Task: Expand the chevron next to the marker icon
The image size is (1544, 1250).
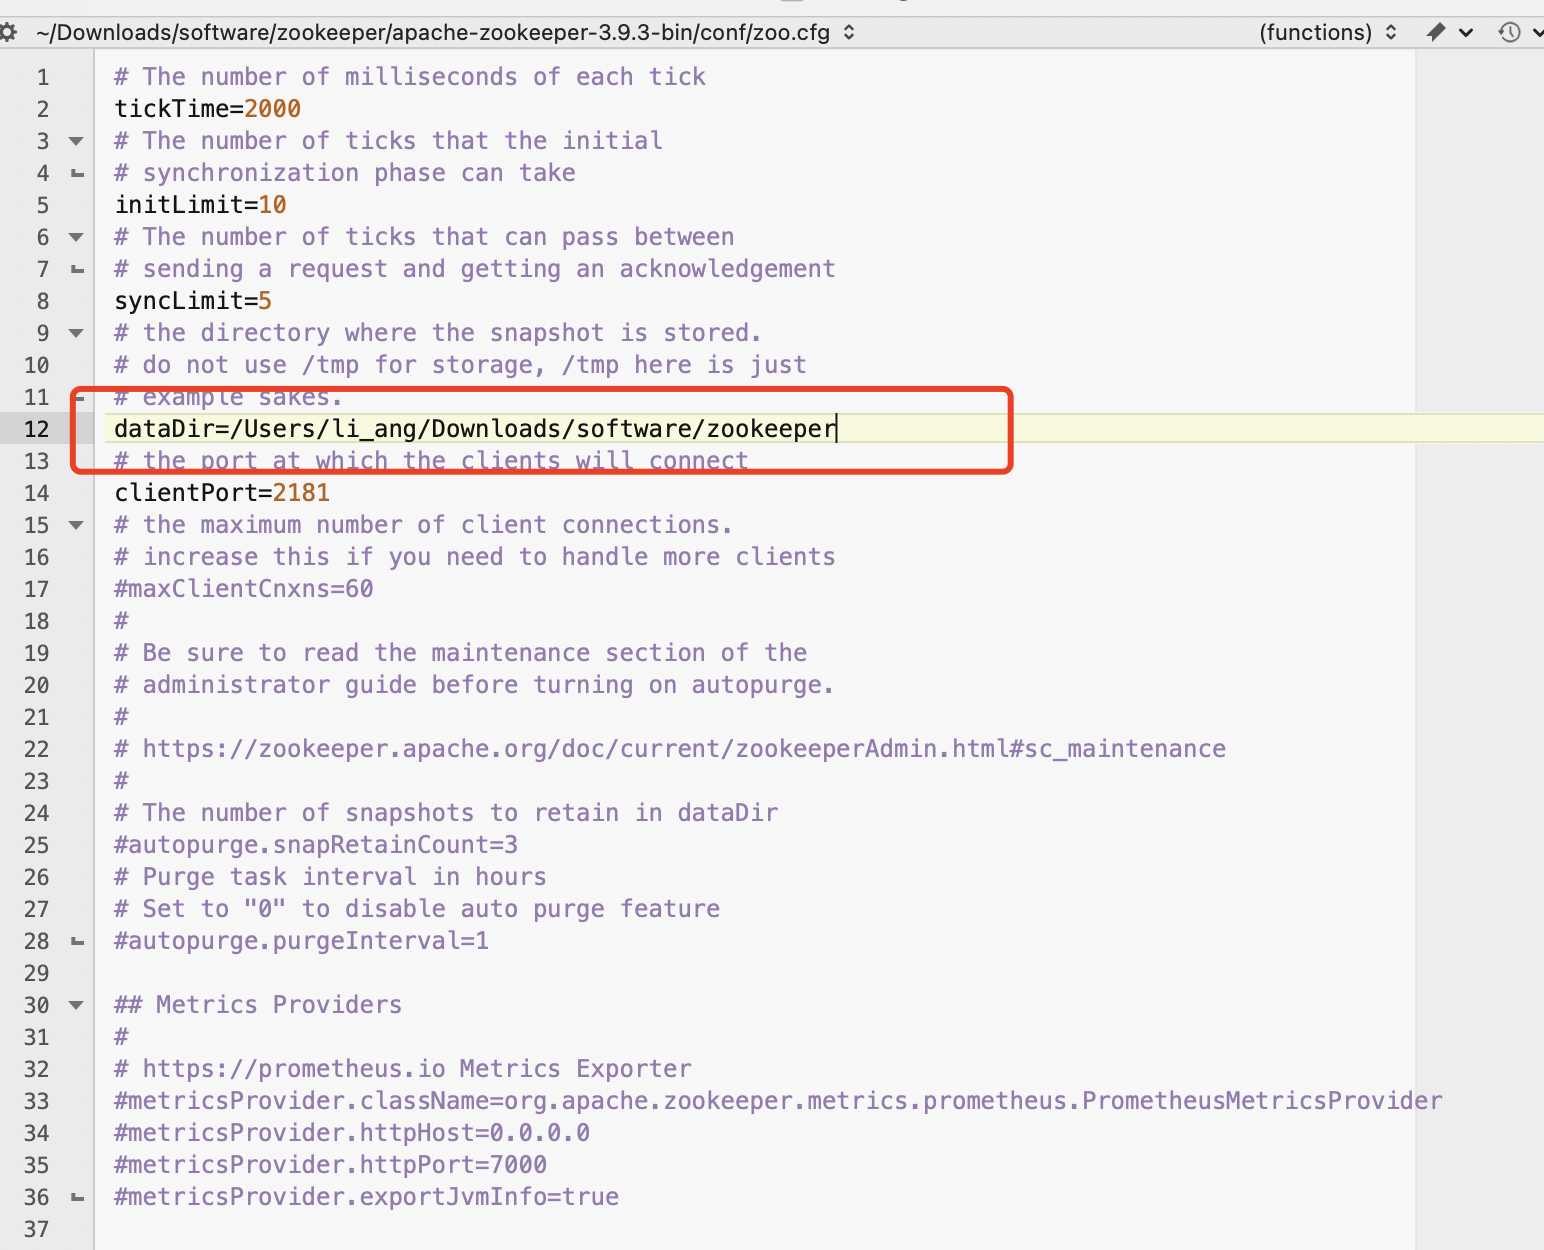Action: pos(1466,33)
